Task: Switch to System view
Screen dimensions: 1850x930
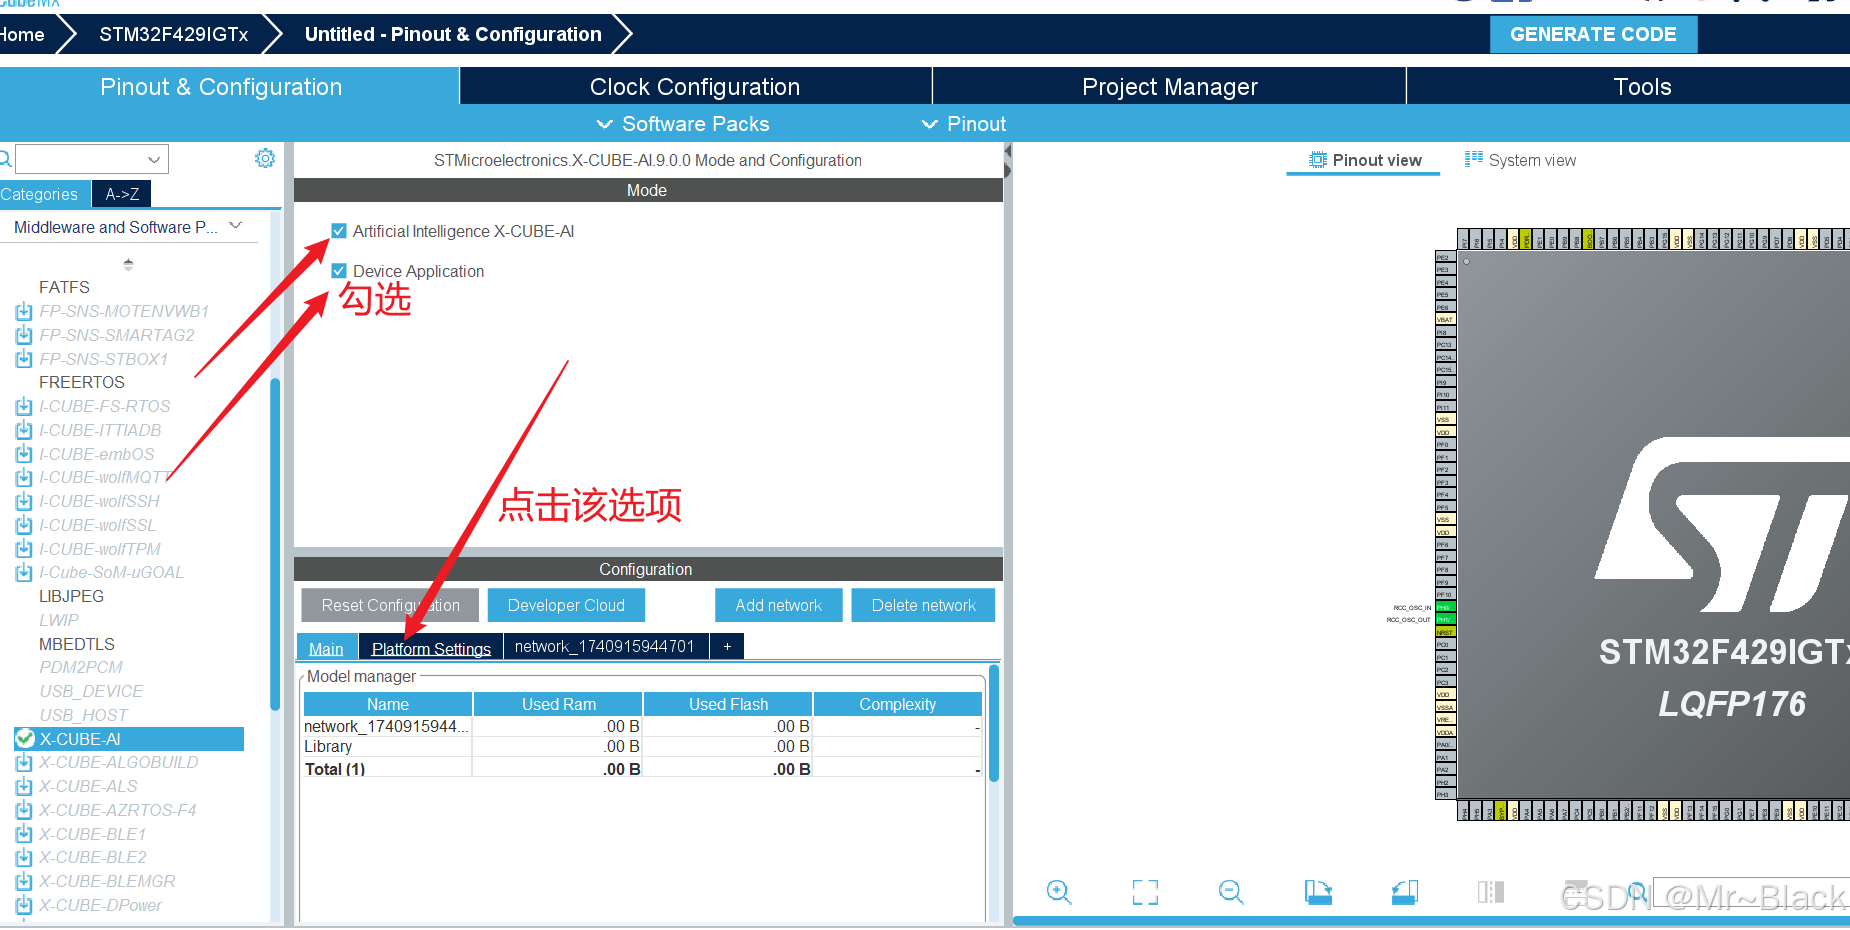Action: tap(1521, 160)
